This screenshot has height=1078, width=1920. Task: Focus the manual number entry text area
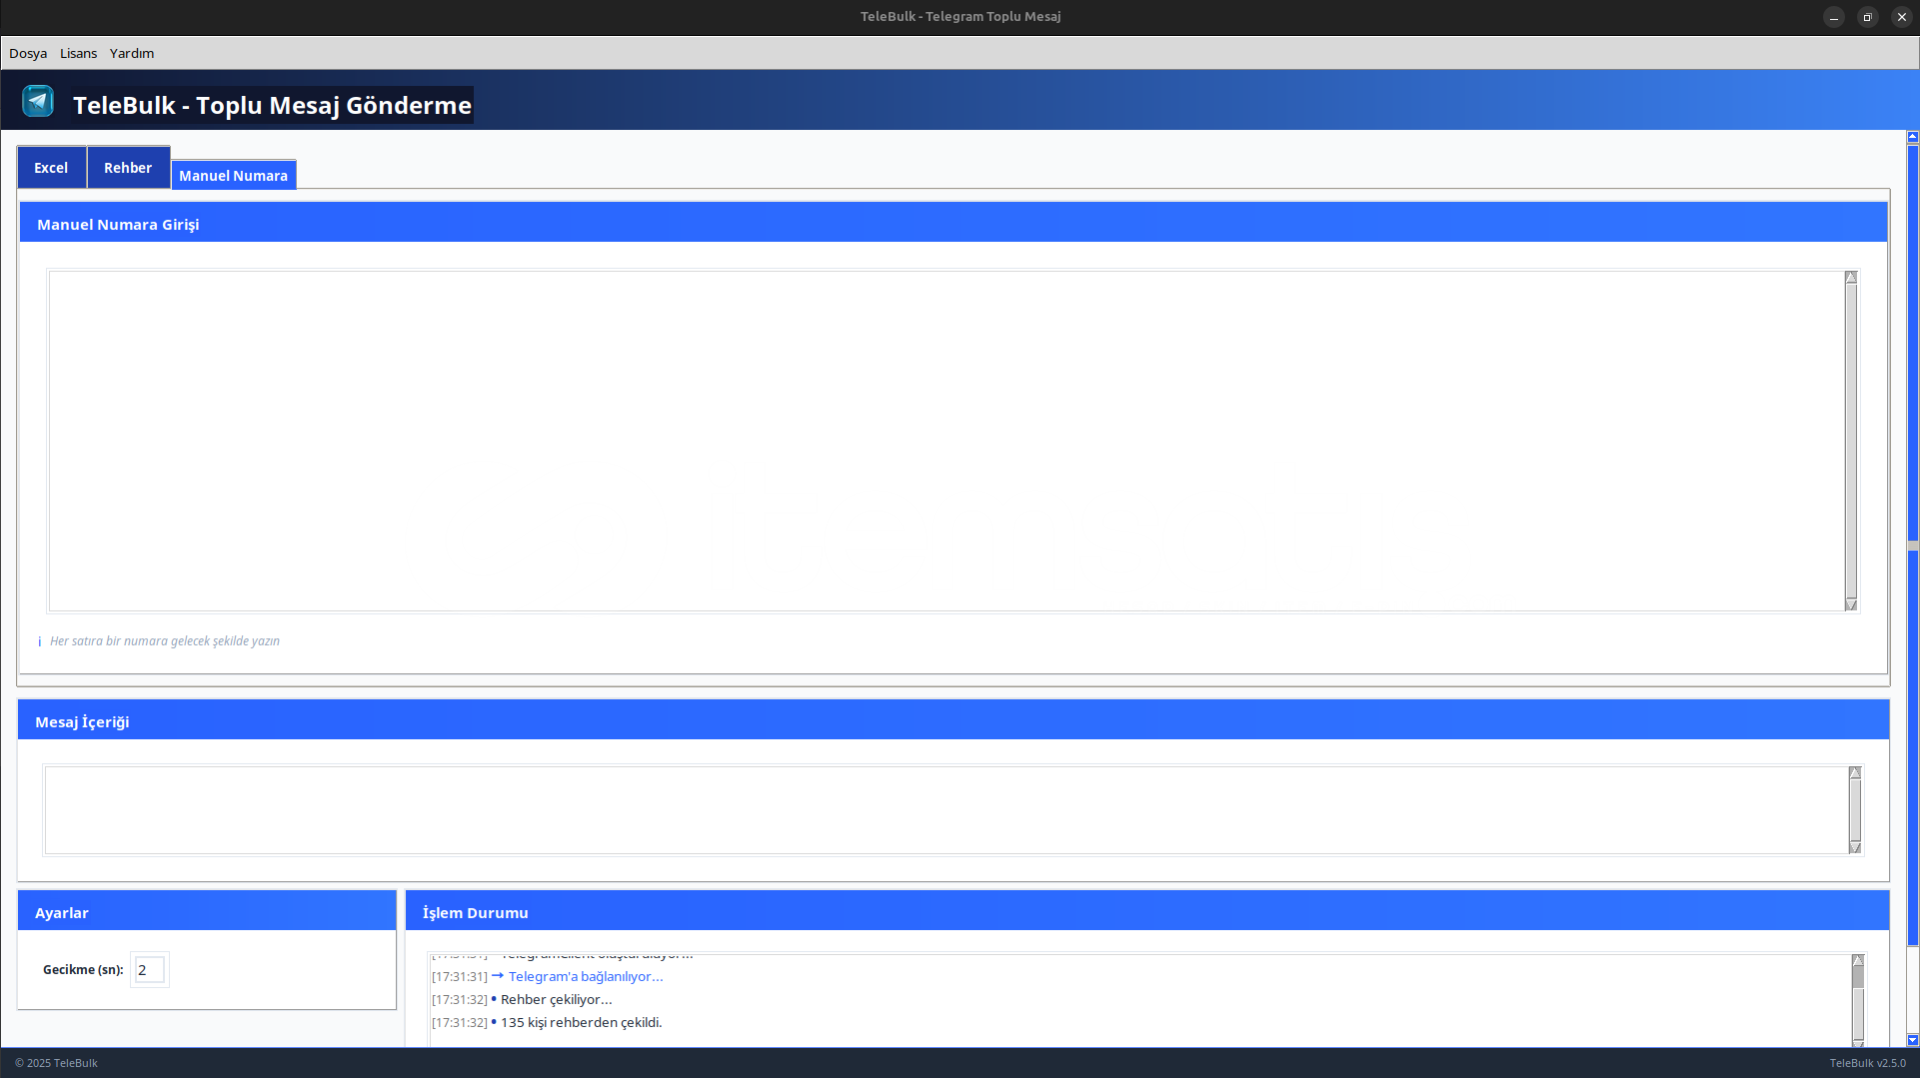tap(946, 440)
